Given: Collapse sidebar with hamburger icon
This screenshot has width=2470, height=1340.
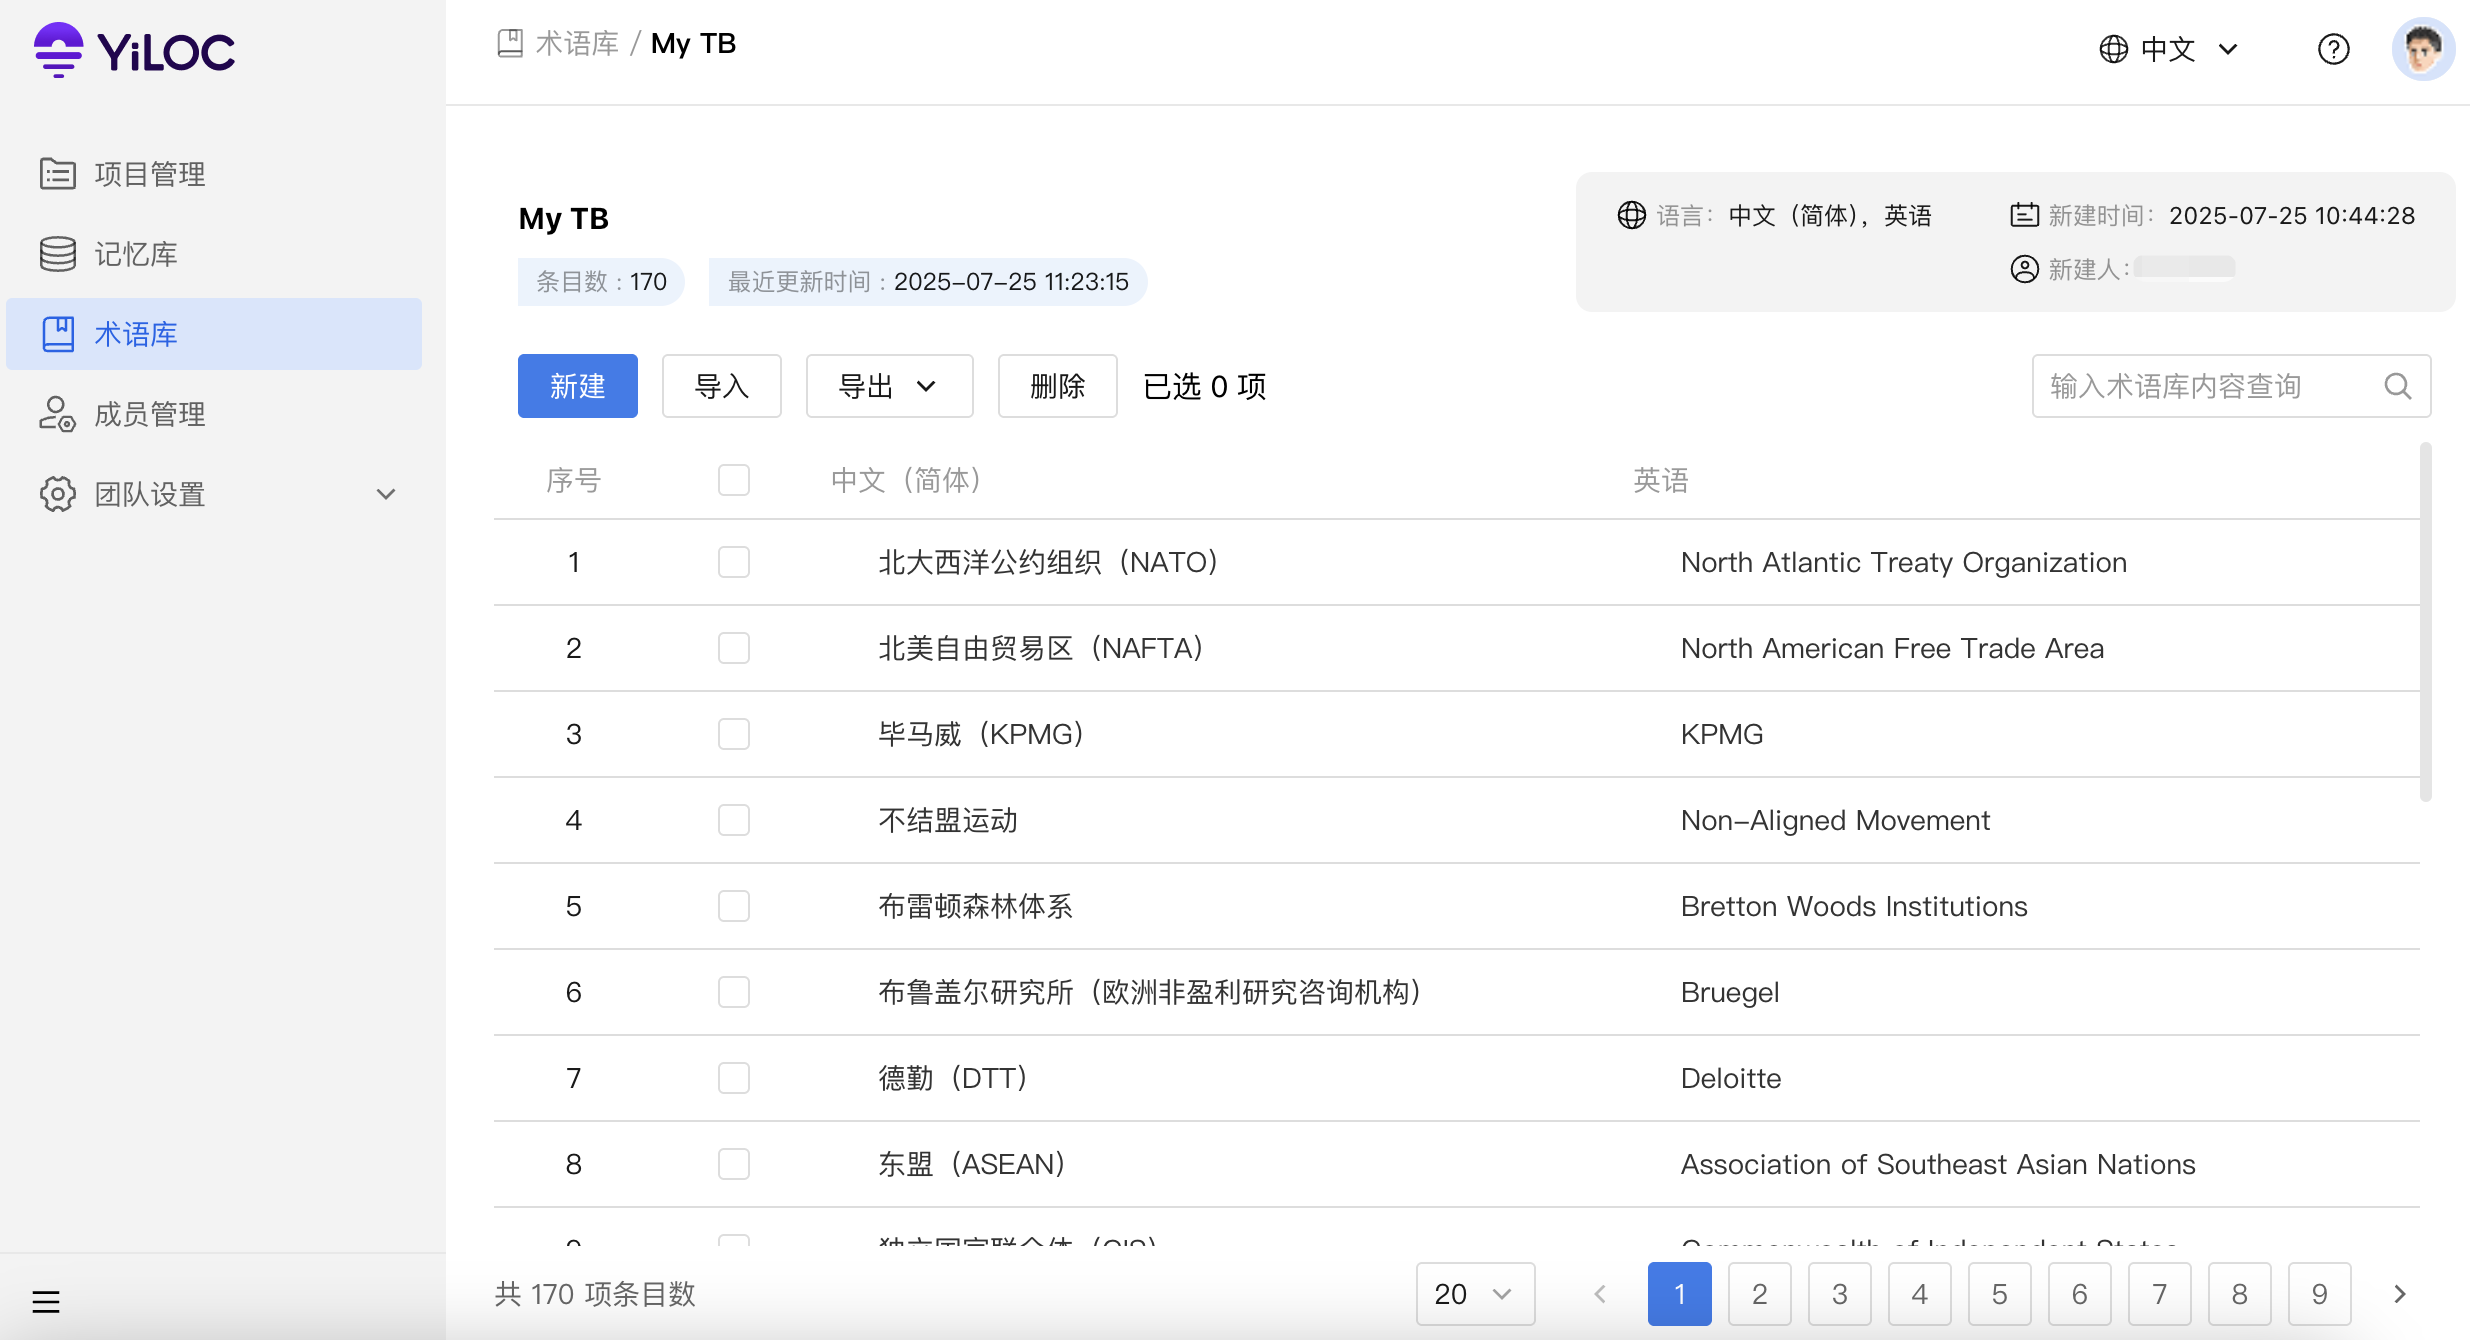Looking at the screenshot, I should pos(46,1301).
